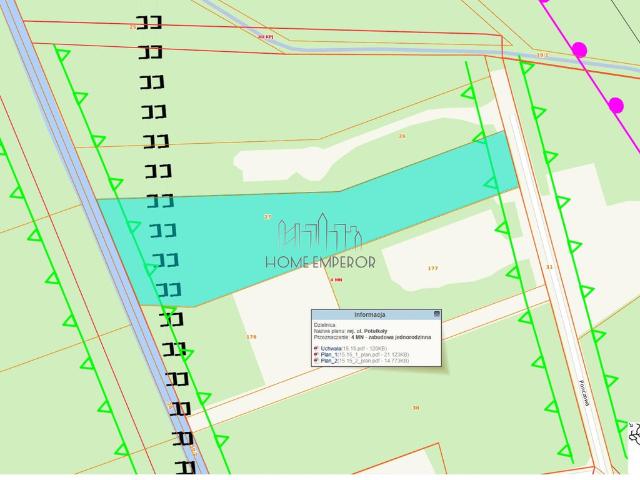This screenshot has width=640, height=480.
Task: Click the Nazwa planu line in popup
Action: (x=351, y=331)
